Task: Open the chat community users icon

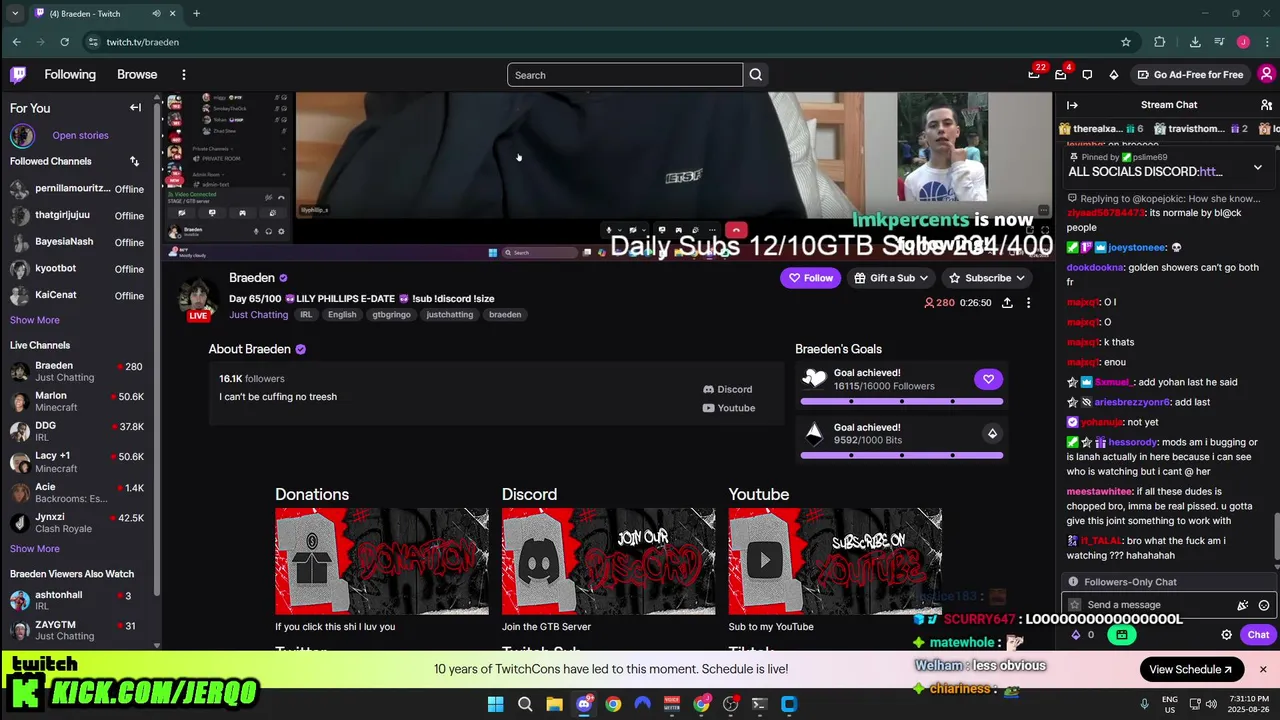Action: pyautogui.click(x=1266, y=105)
